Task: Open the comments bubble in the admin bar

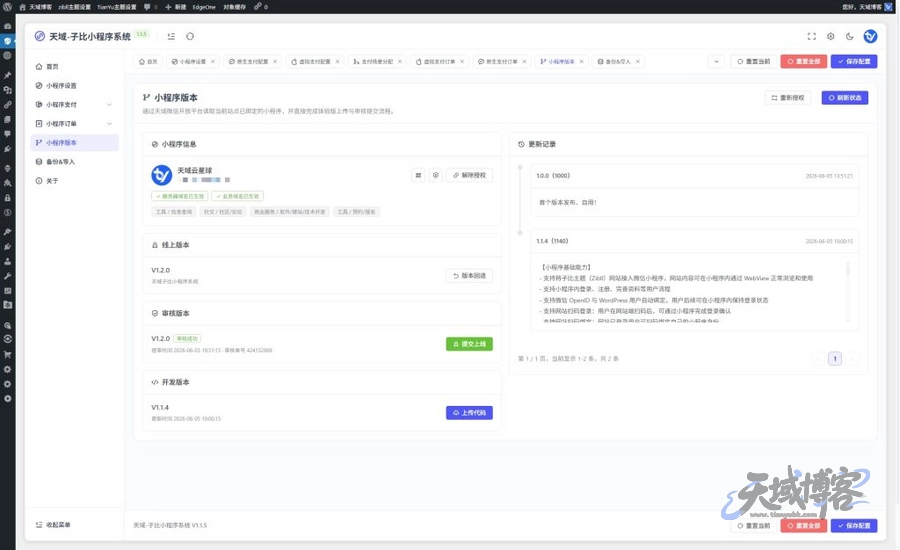Action: tap(150, 7)
